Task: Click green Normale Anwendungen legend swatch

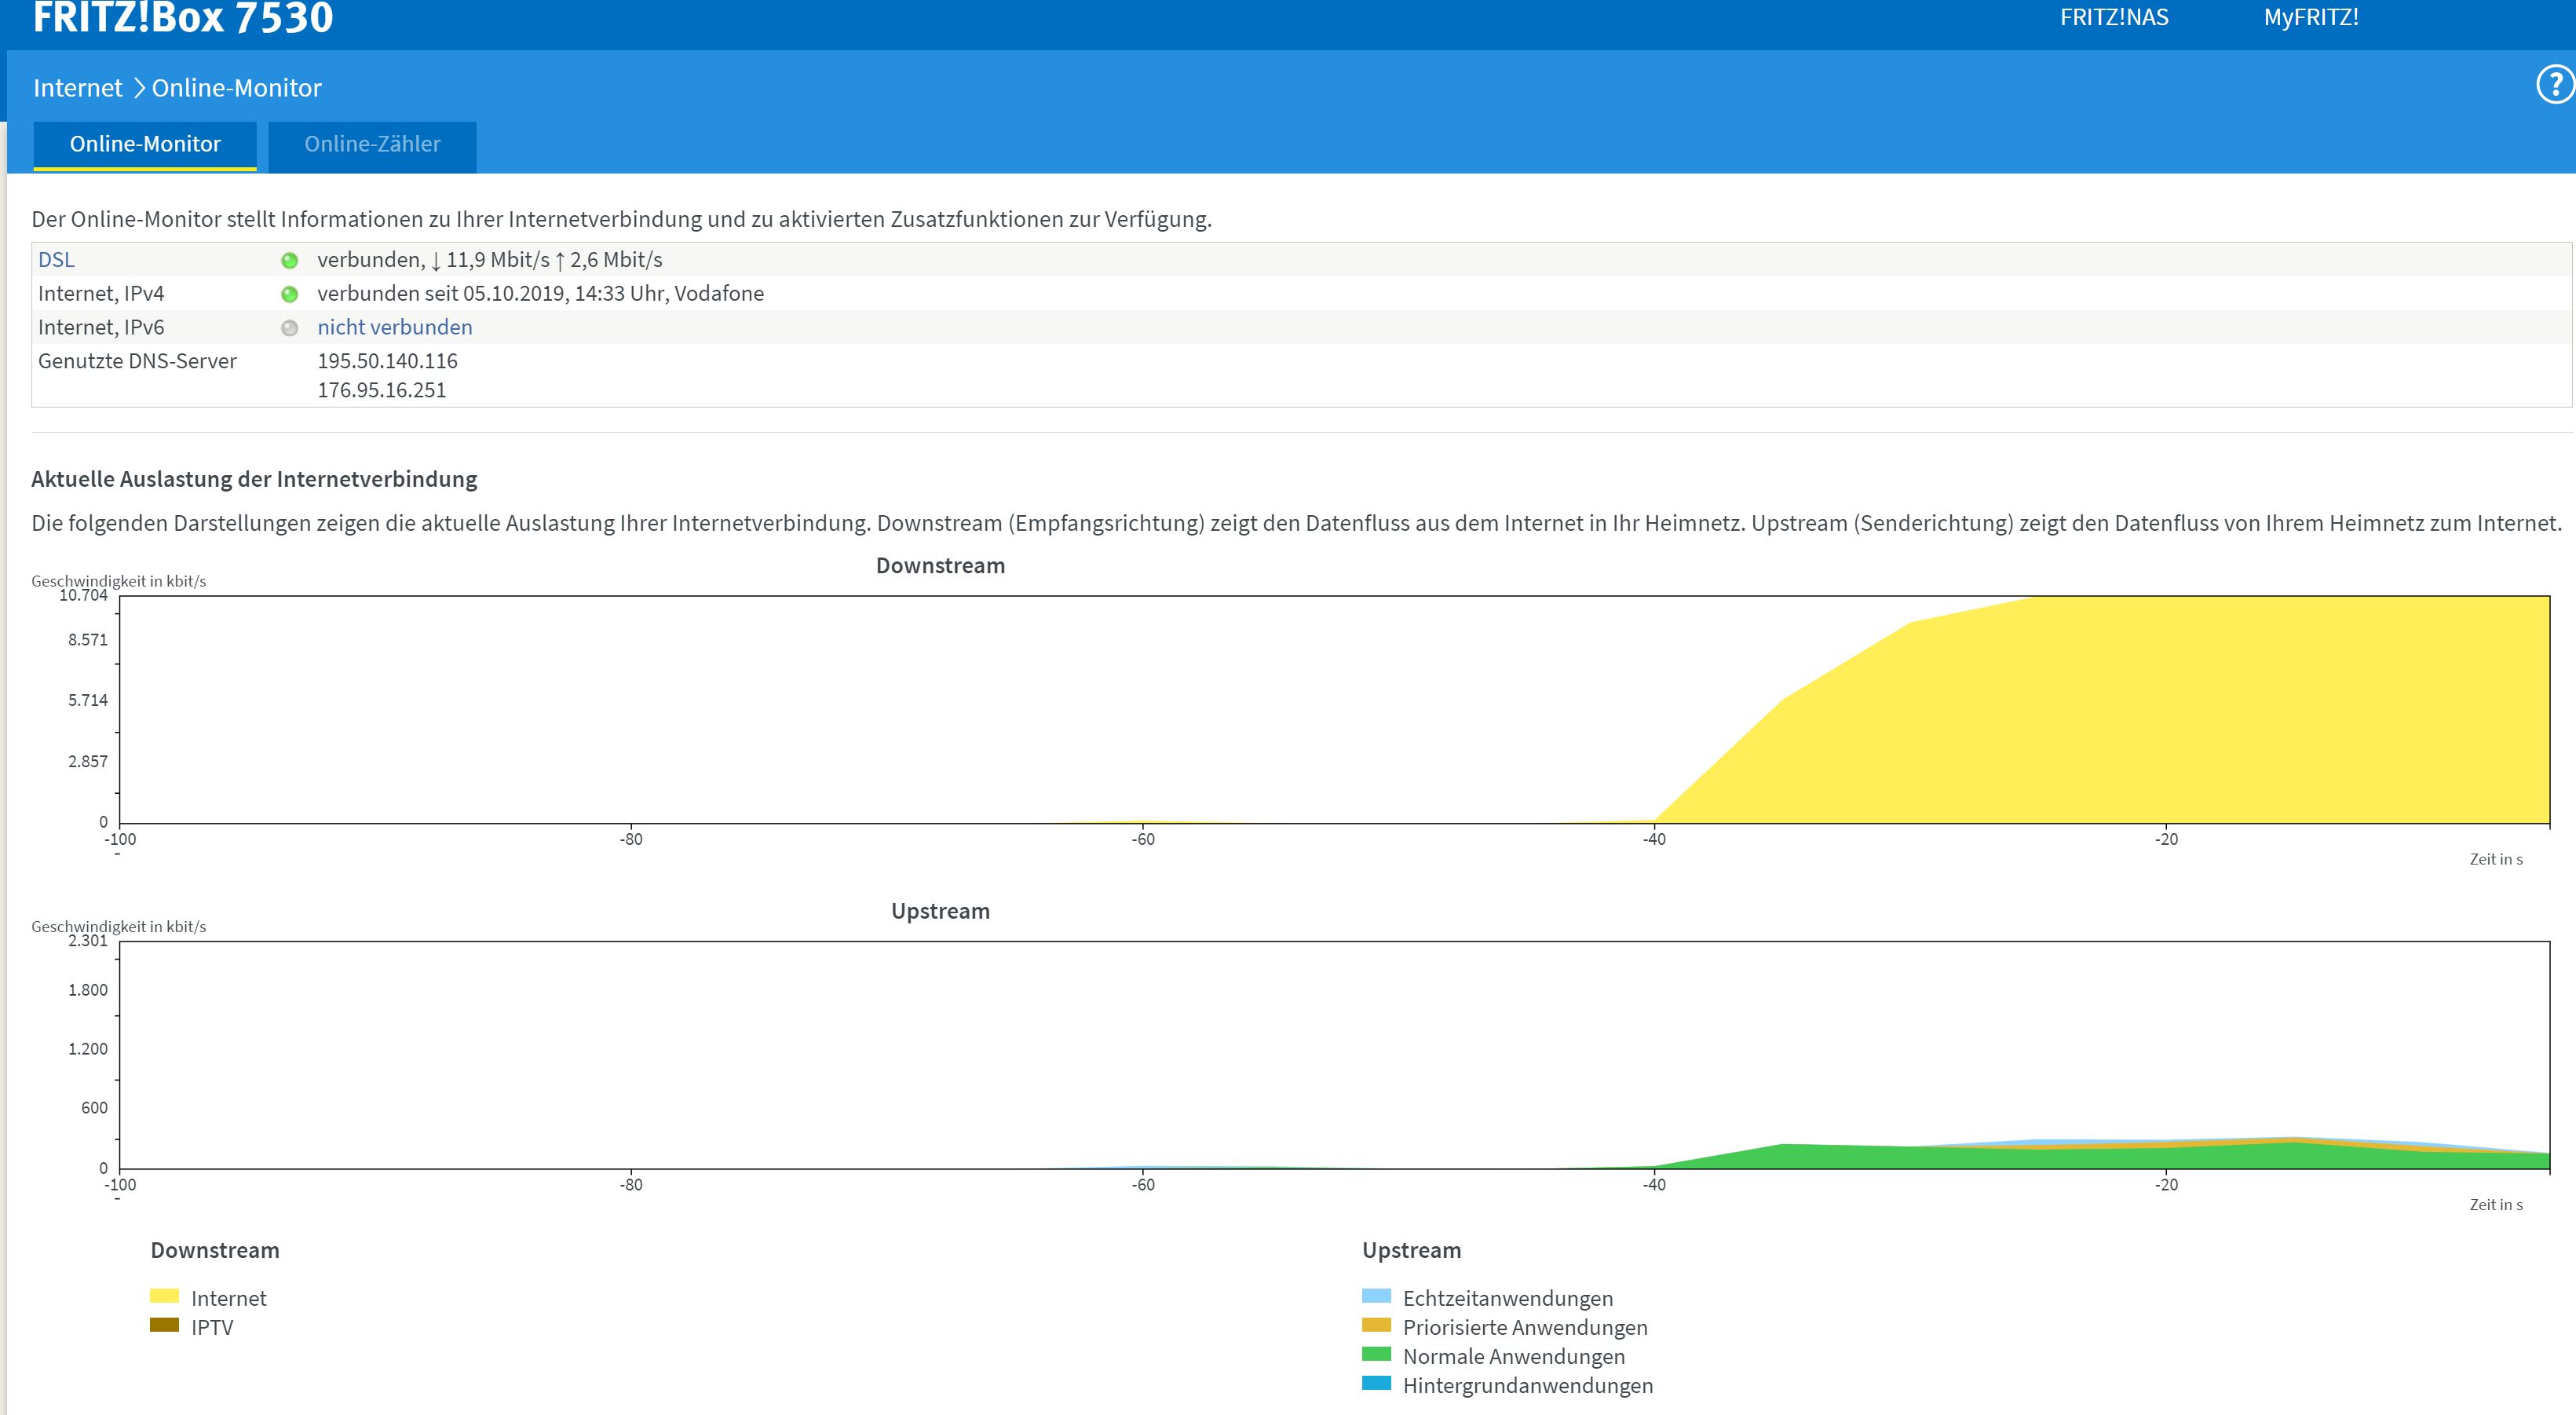Action: click(x=1376, y=1354)
